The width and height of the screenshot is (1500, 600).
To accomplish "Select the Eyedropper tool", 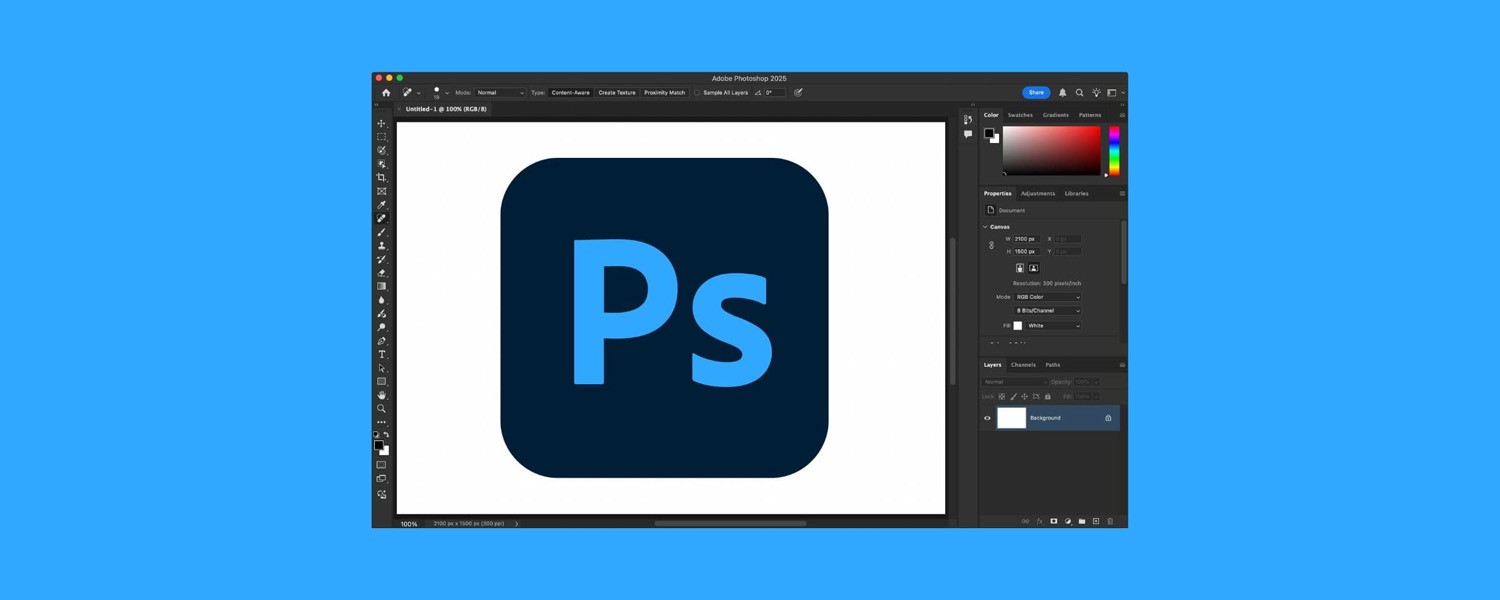I will click(x=381, y=205).
